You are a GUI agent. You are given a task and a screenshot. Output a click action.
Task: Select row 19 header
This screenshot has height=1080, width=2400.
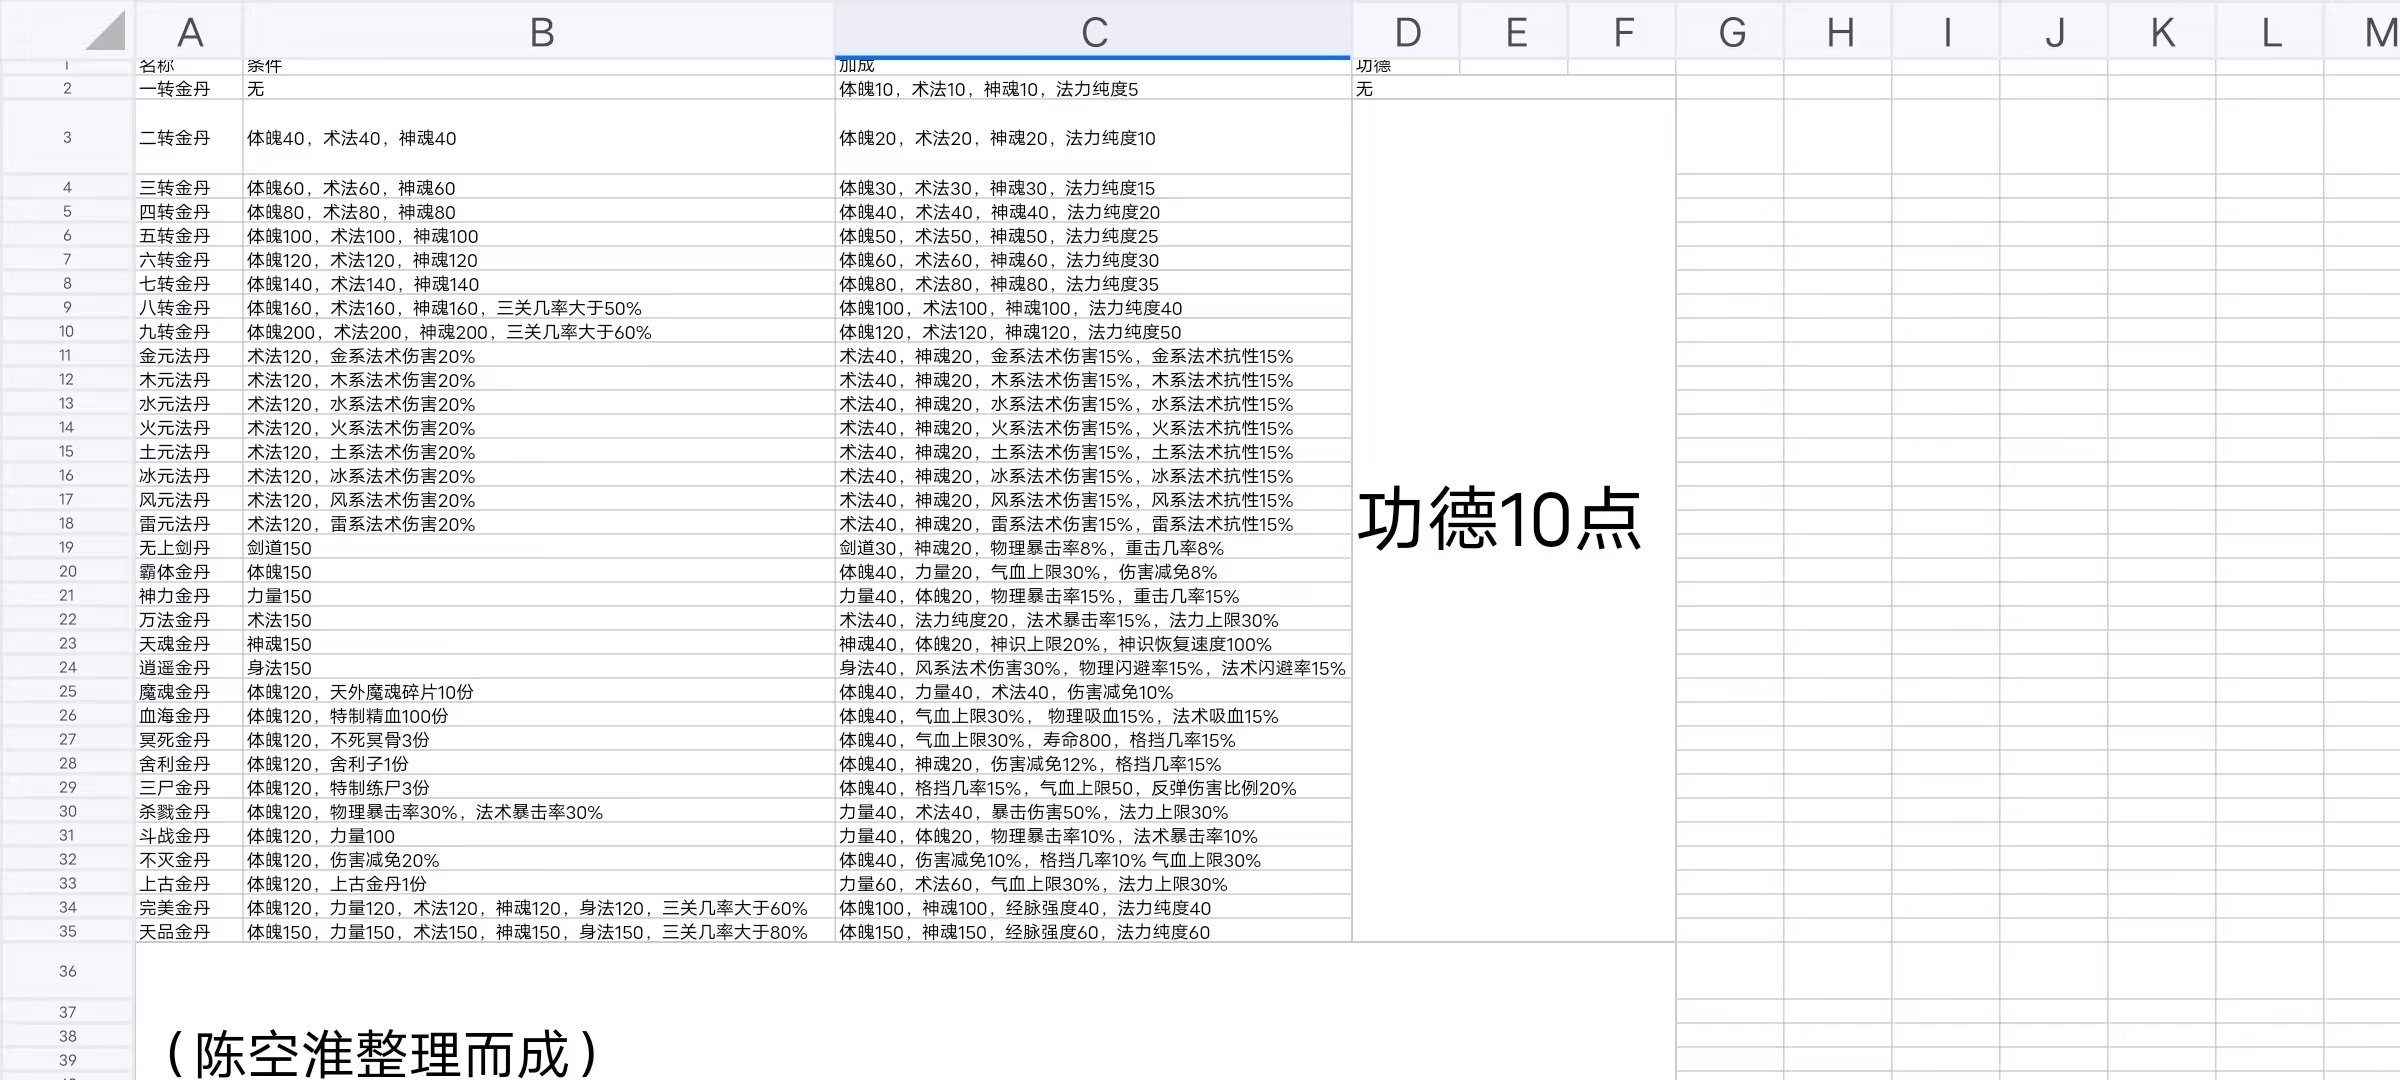coord(67,547)
